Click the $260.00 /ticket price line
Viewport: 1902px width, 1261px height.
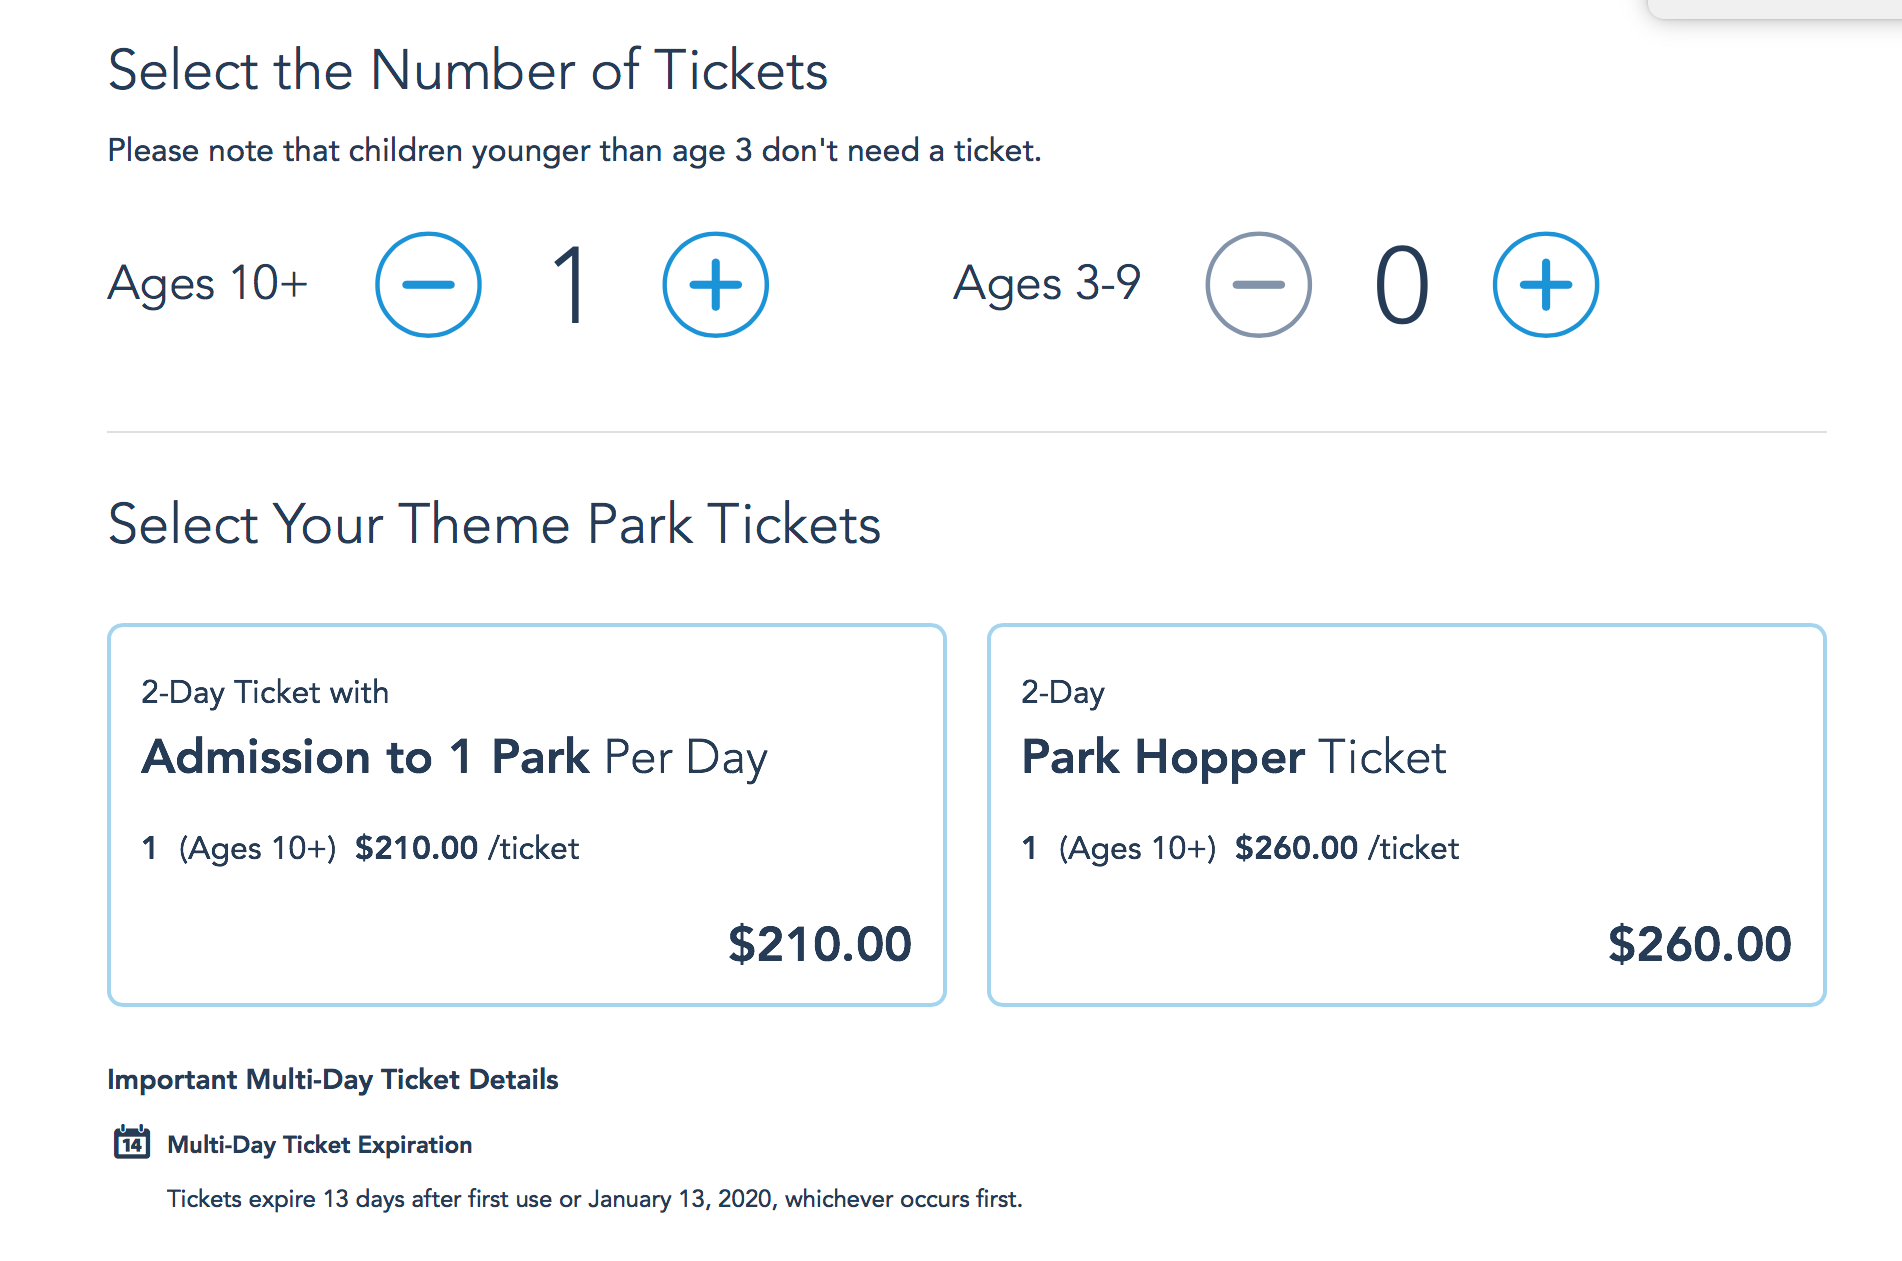coord(1296,847)
